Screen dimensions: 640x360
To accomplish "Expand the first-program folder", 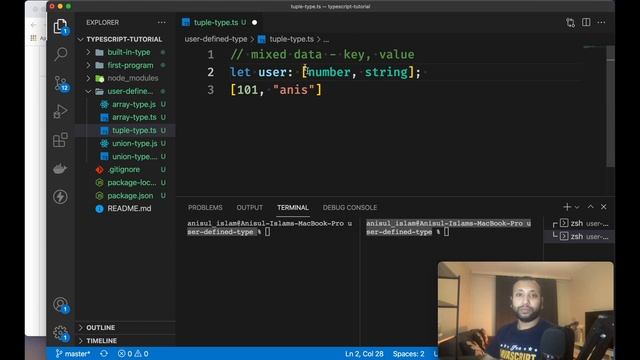I will 130,65.
